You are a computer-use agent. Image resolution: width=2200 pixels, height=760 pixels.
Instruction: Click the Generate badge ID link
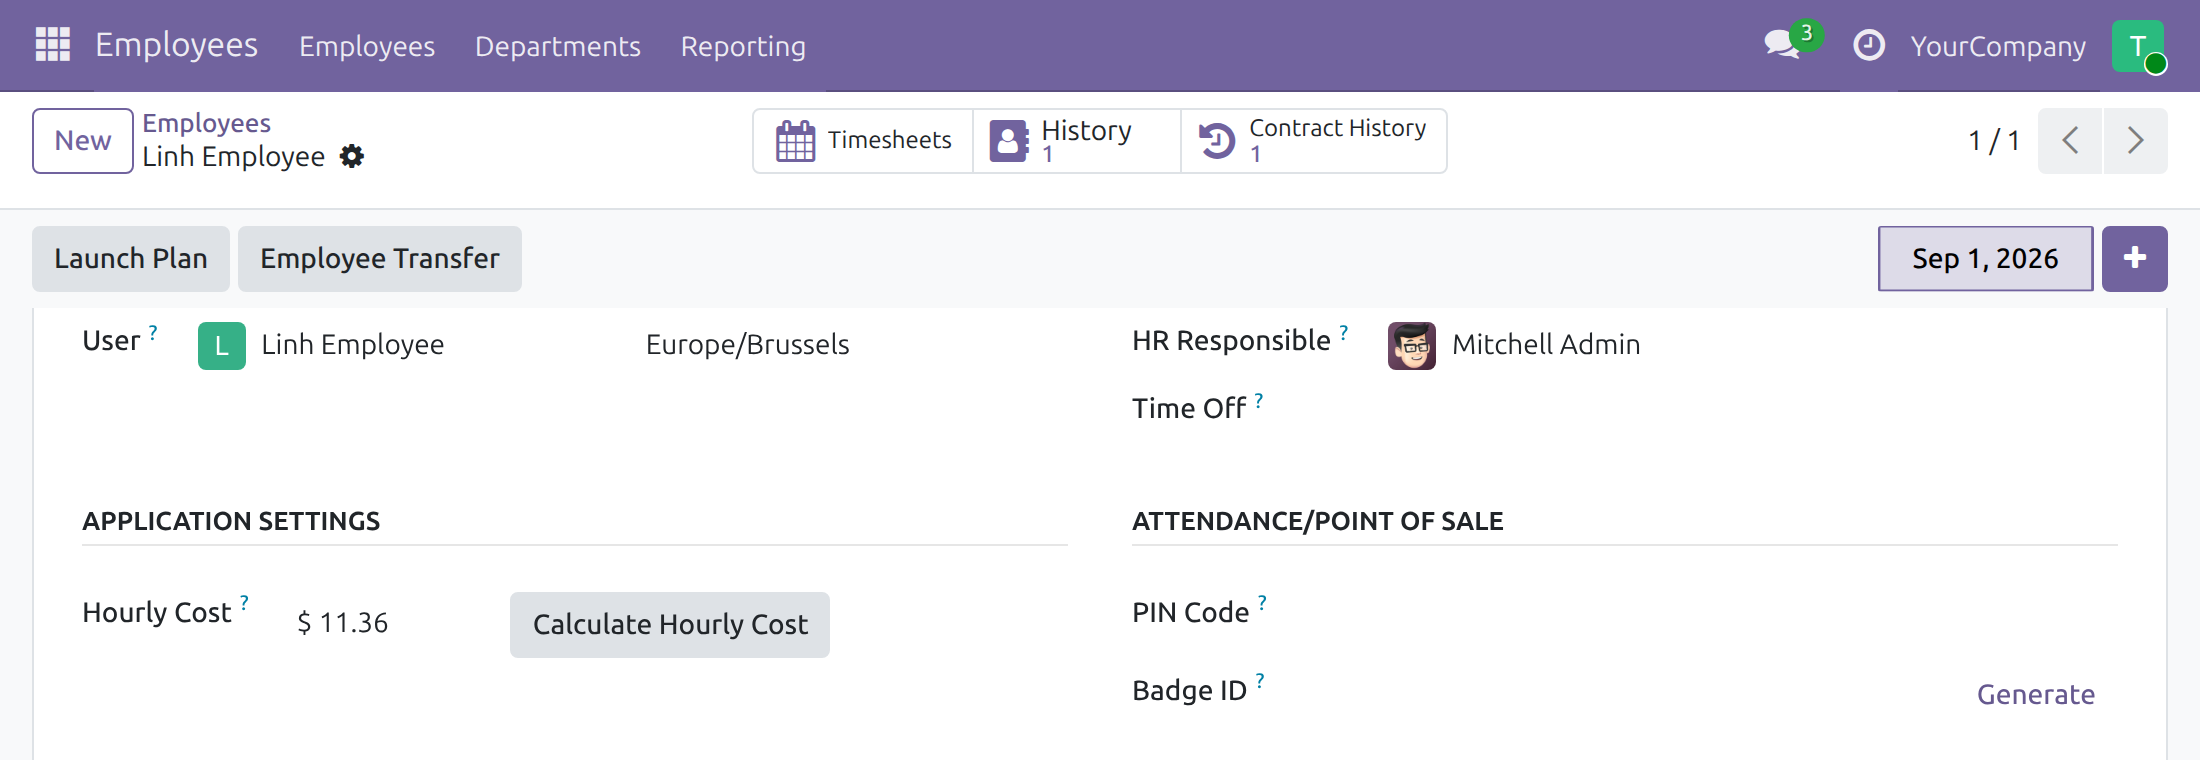tap(2036, 694)
